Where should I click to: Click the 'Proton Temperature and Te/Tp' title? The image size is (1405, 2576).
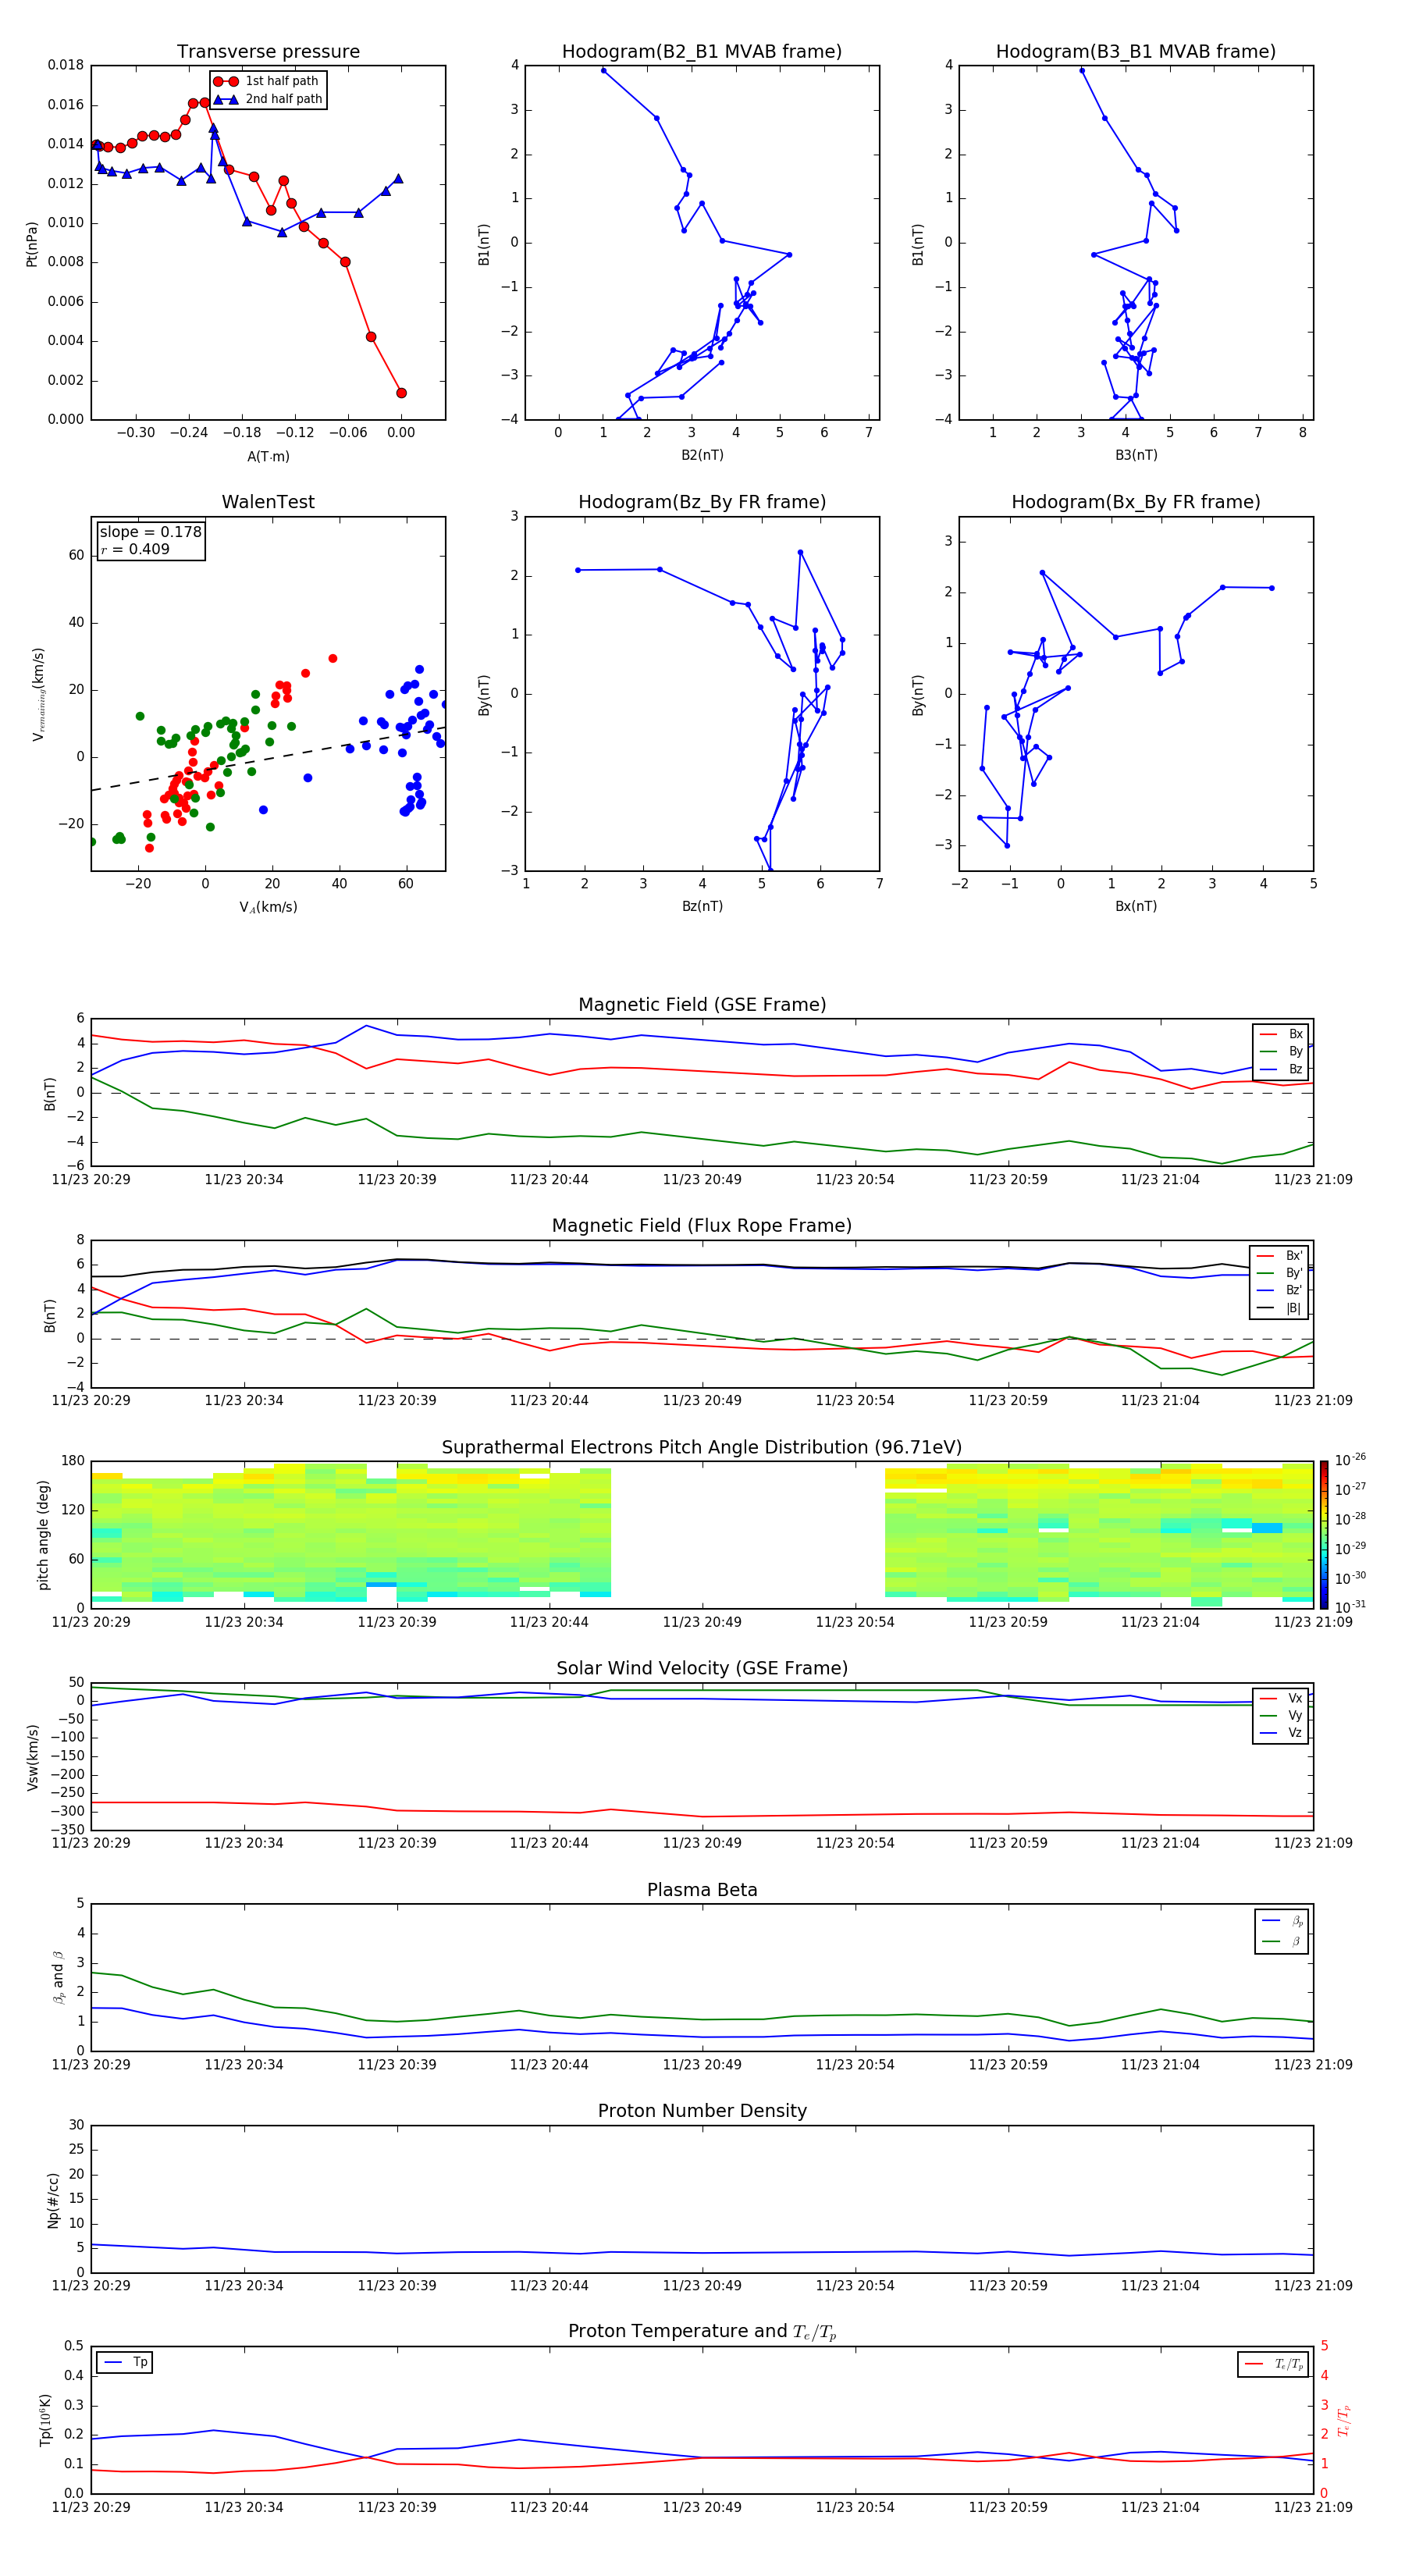pyautogui.click(x=702, y=2332)
